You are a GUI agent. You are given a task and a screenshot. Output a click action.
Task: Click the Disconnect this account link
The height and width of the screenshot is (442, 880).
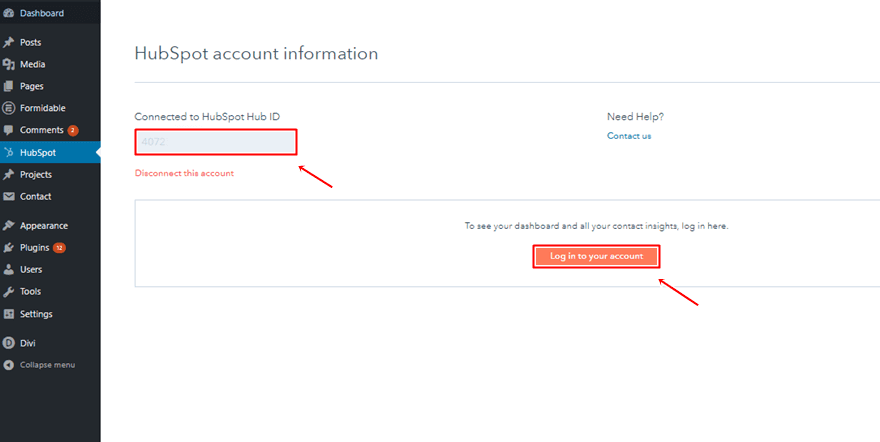tap(184, 173)
